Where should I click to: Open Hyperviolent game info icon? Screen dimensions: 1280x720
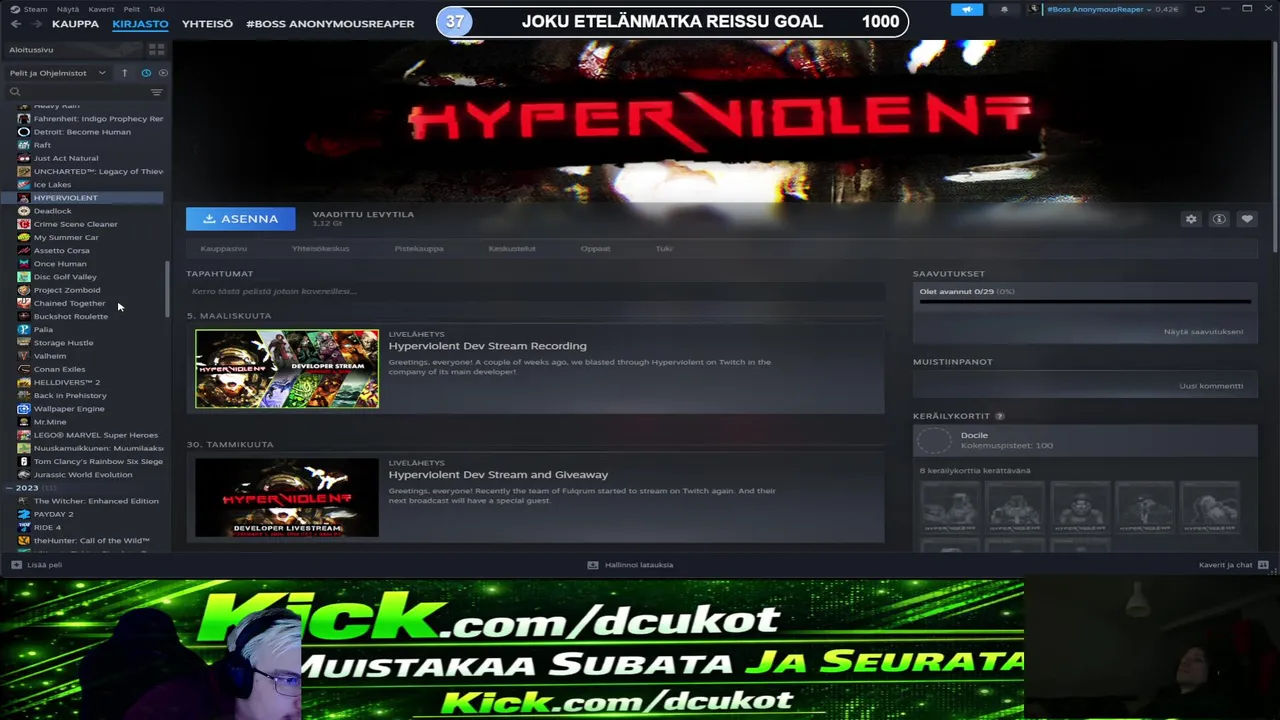click(1219, 219)
